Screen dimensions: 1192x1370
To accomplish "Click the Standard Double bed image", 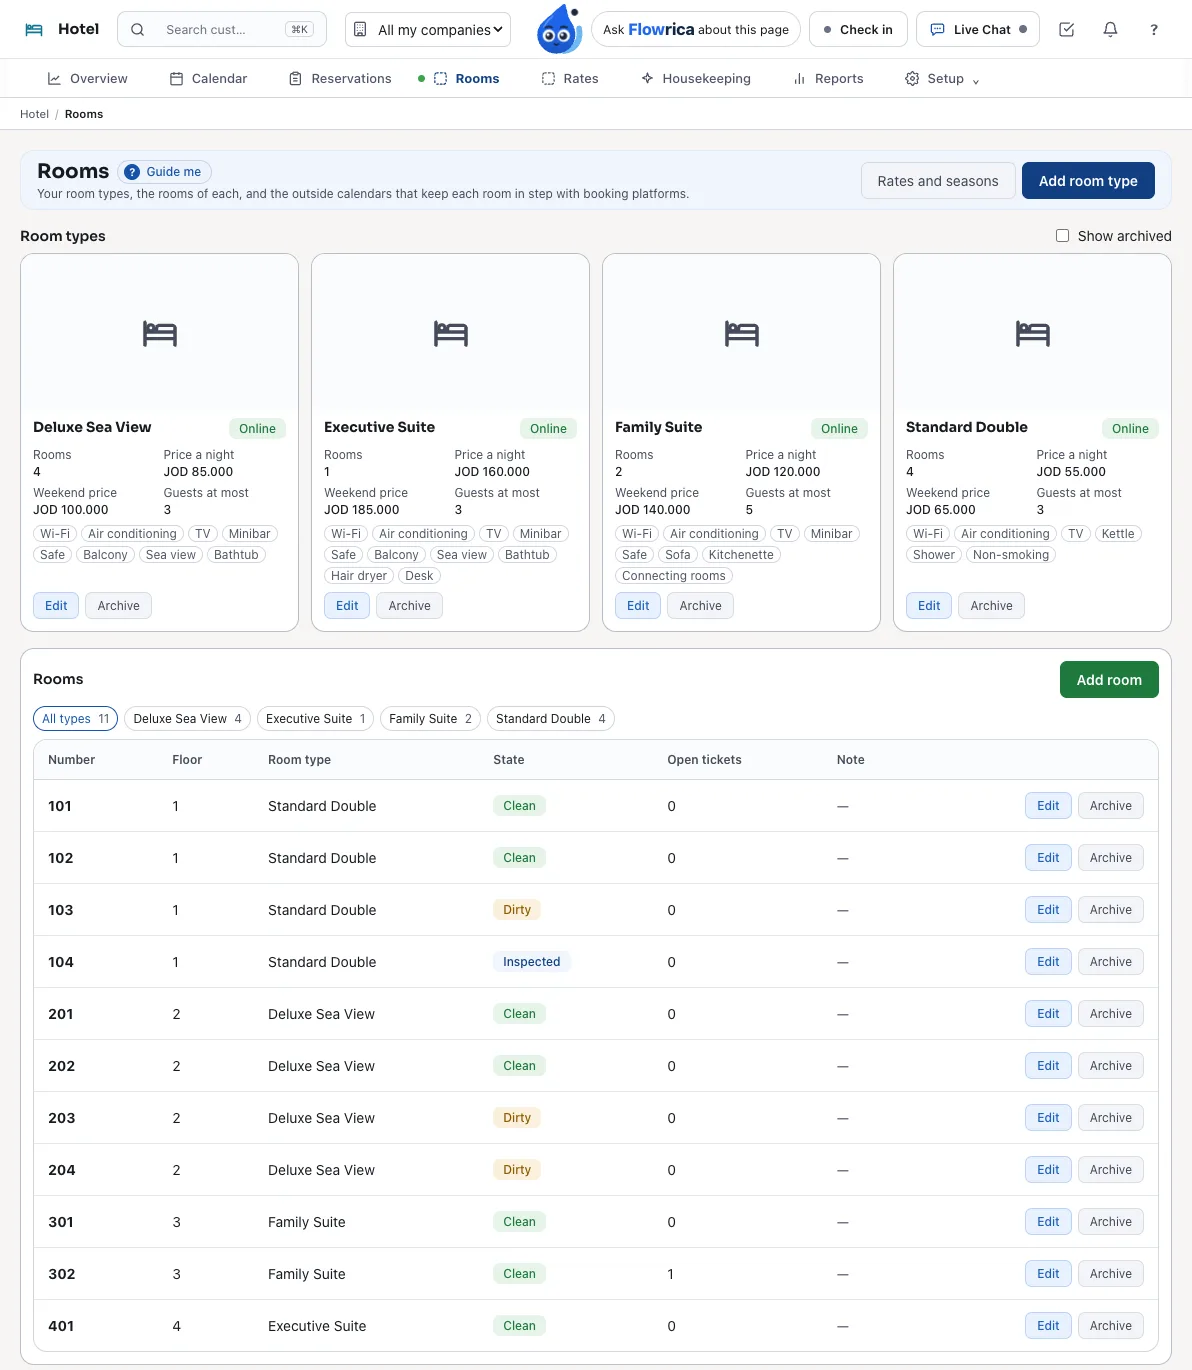I will pos(1033,333).
